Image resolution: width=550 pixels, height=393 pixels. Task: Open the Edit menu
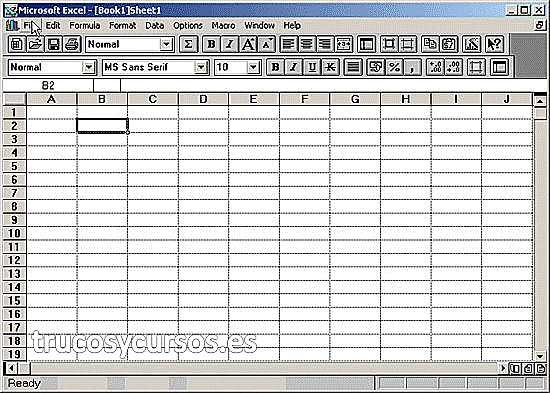[53, 26]
